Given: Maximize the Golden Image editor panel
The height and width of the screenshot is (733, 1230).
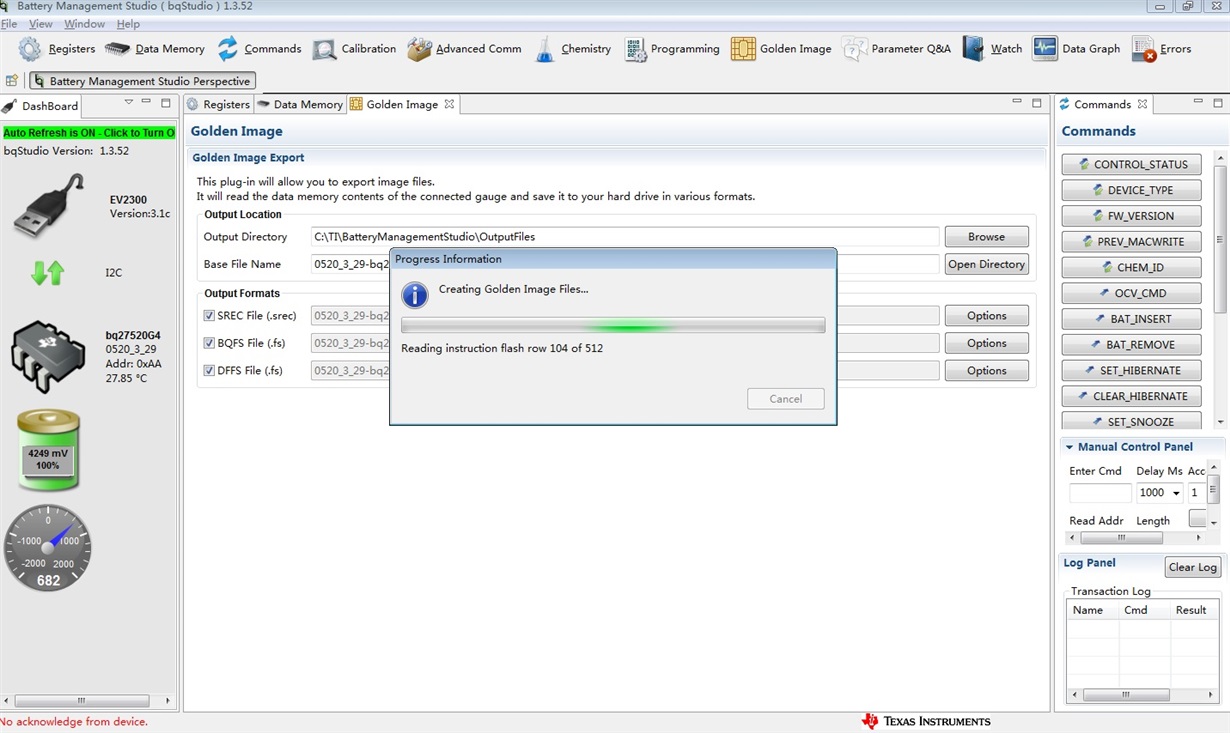Looking at the screenshot, I should (1037, 102).
